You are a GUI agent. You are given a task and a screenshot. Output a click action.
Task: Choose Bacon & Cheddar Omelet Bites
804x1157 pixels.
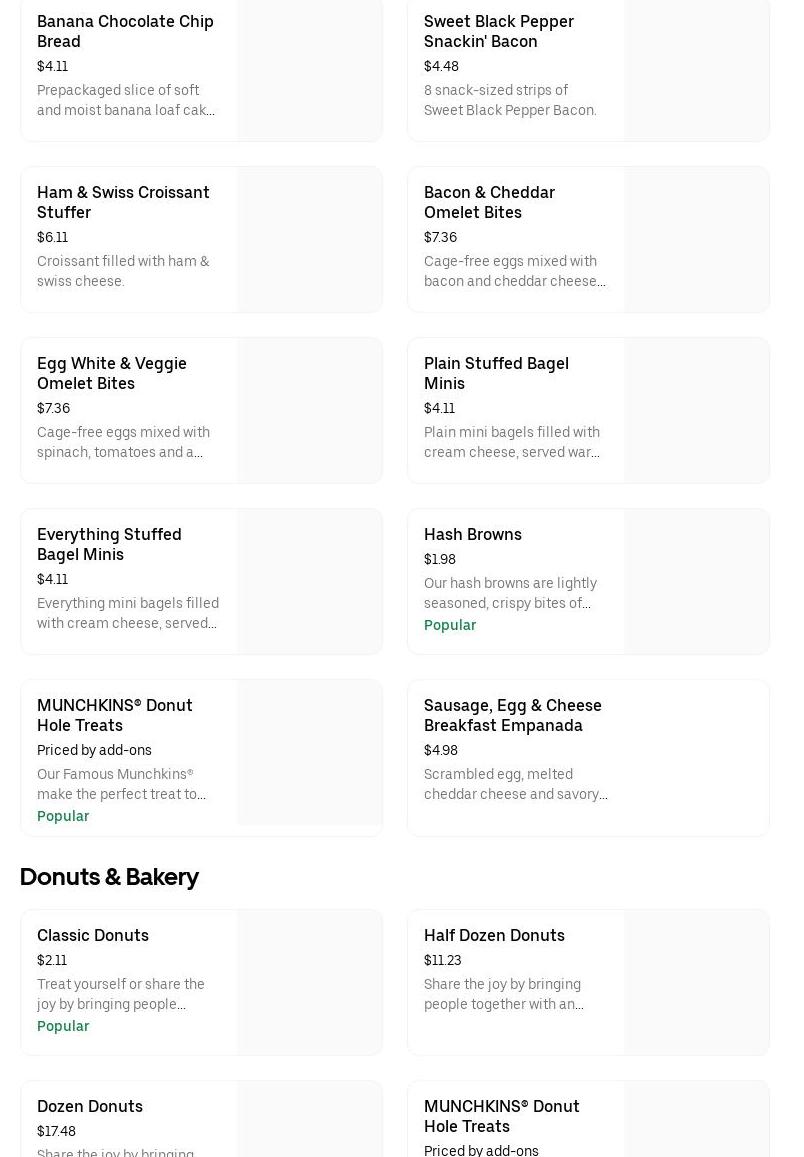[x=489, y=202]
